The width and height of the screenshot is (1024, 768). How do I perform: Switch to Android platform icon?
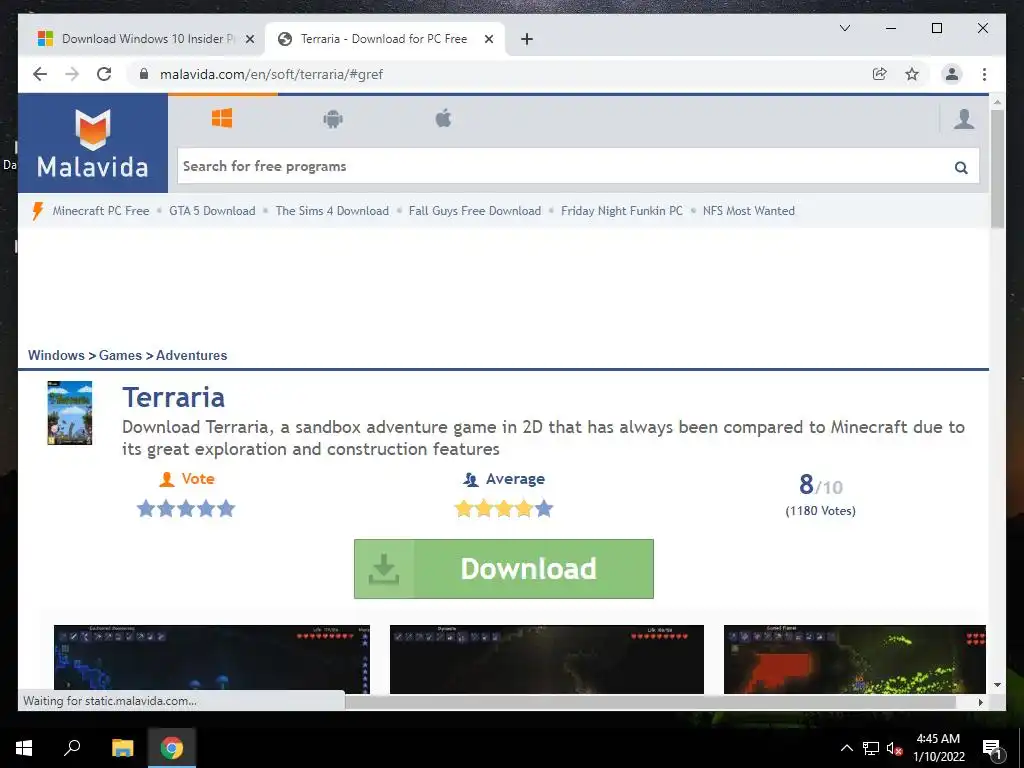tap(333, 119)
